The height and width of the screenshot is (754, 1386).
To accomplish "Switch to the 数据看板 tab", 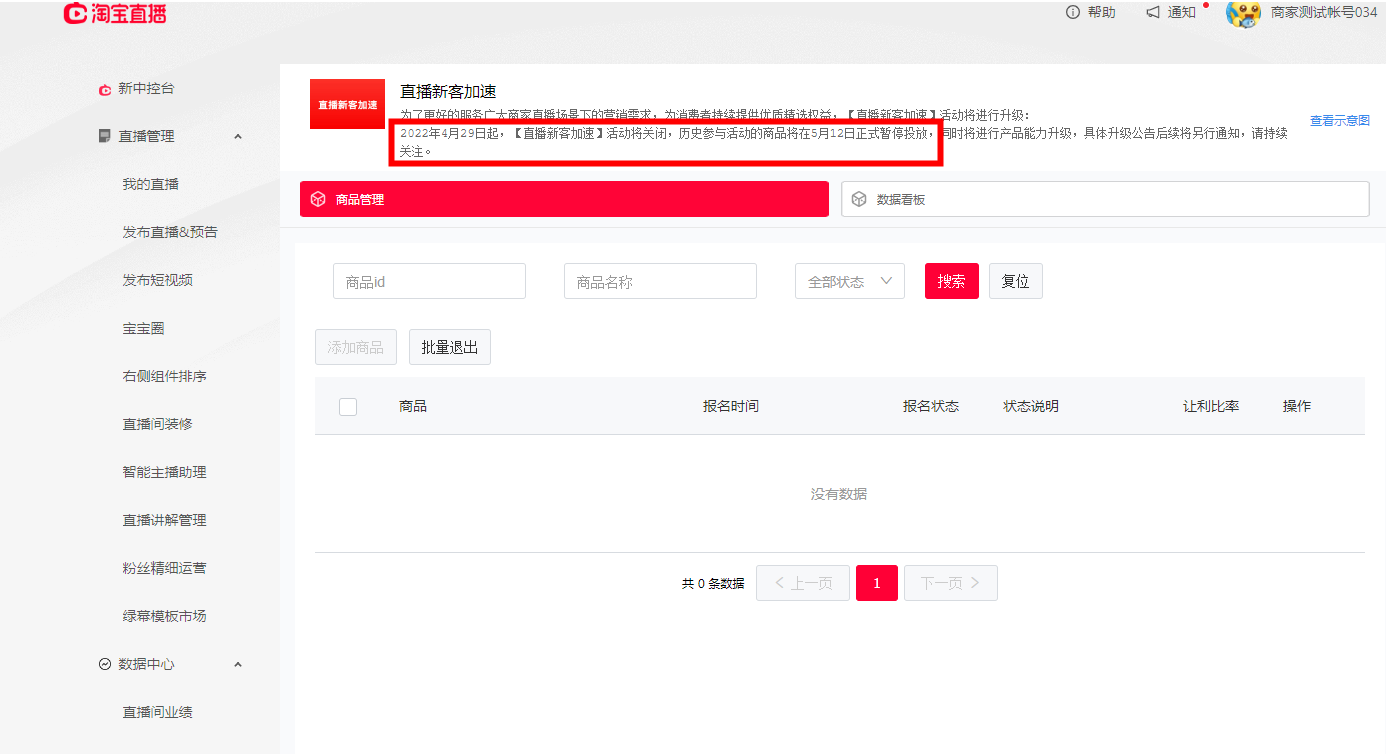I will coord(1105,199).
